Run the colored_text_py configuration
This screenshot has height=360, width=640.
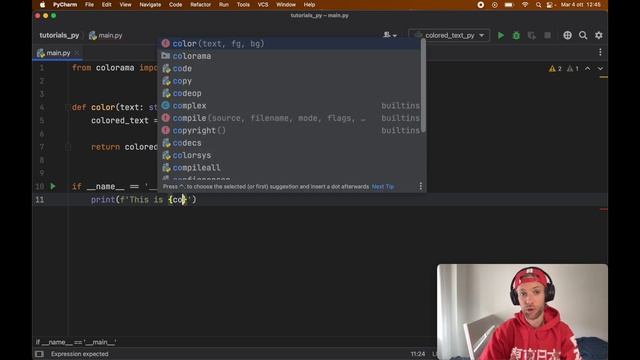500,36
